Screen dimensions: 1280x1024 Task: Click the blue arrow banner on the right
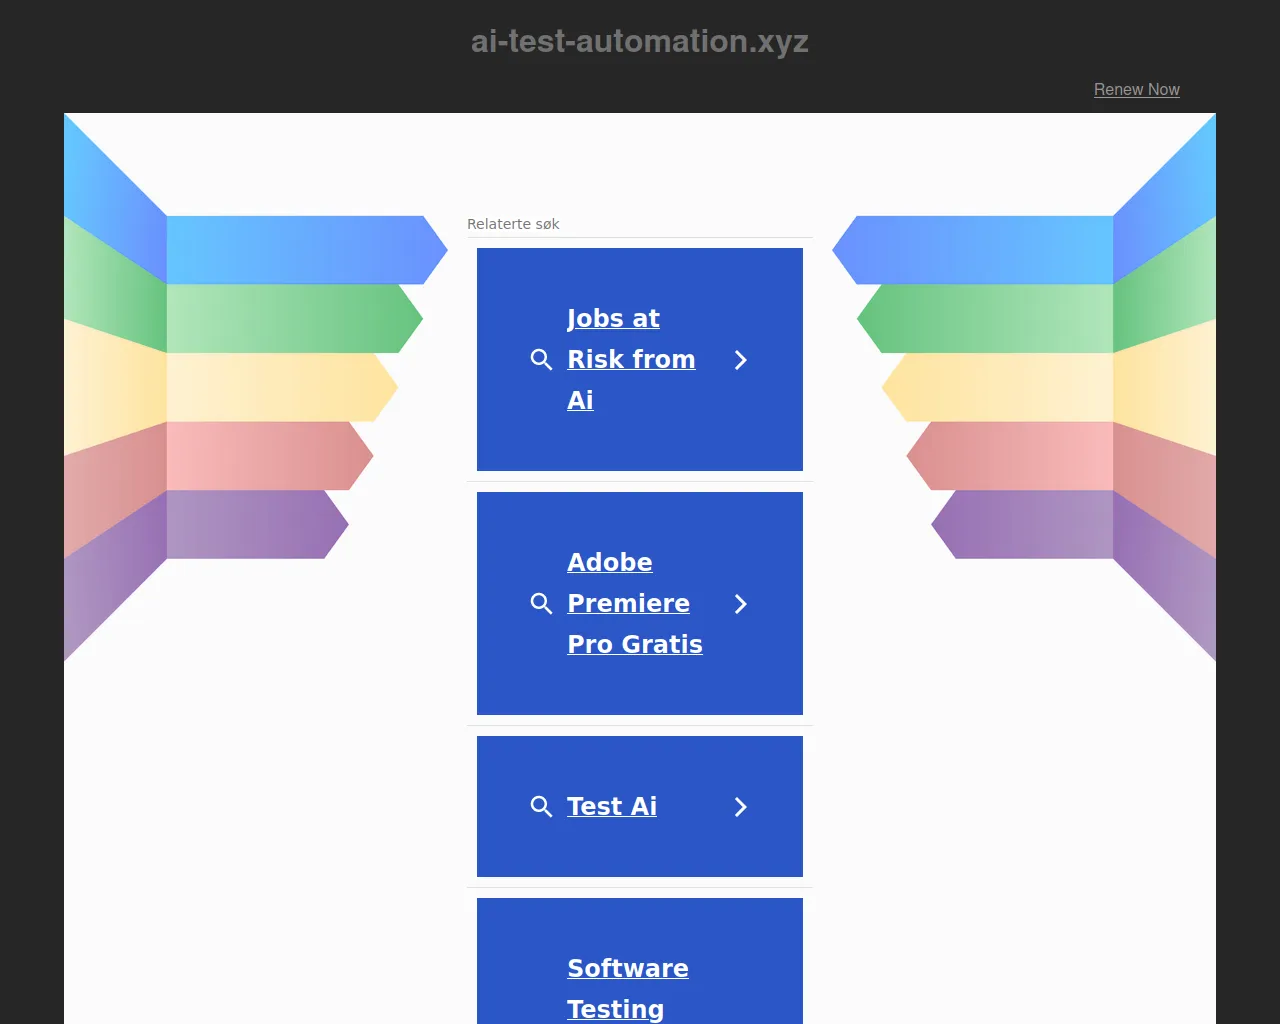[980, 250]
